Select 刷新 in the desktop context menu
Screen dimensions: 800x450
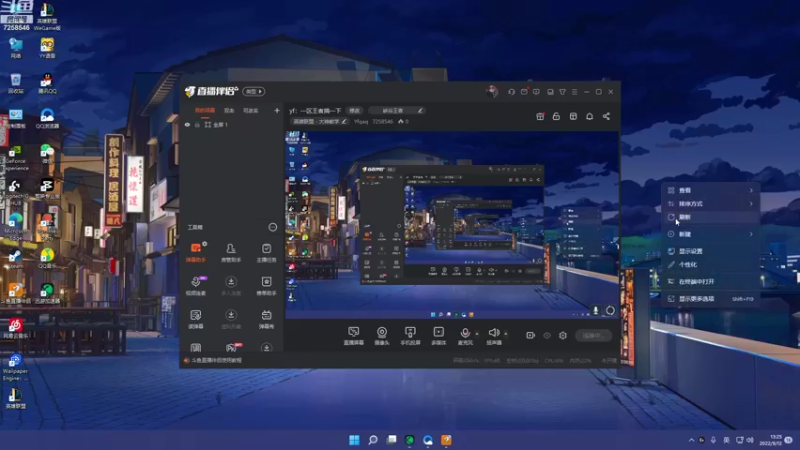[x=711, y=217]
